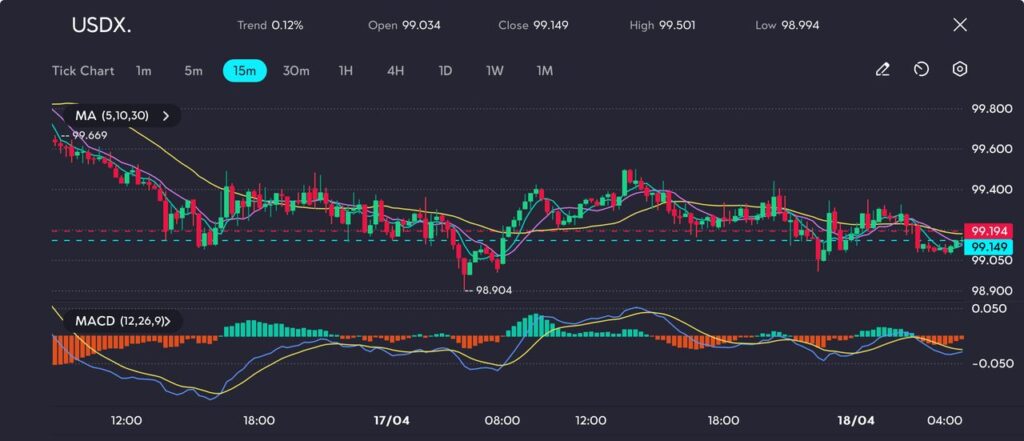Select the 1m timeframe
Screen dimensions: 1024x441
tap(144, 71)
